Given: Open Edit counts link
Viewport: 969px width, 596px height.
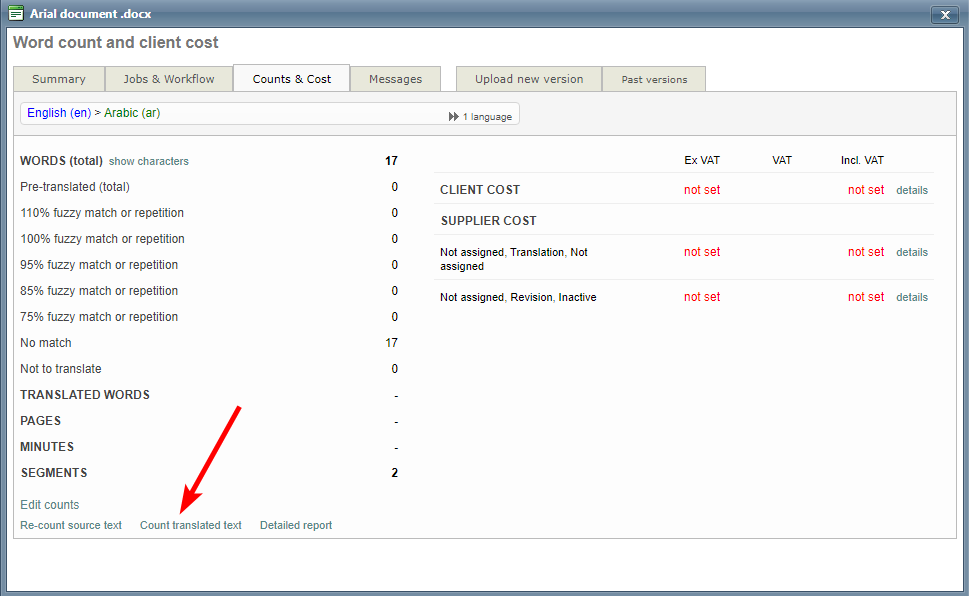Looking at the screenshot, I should coord(50,505).
